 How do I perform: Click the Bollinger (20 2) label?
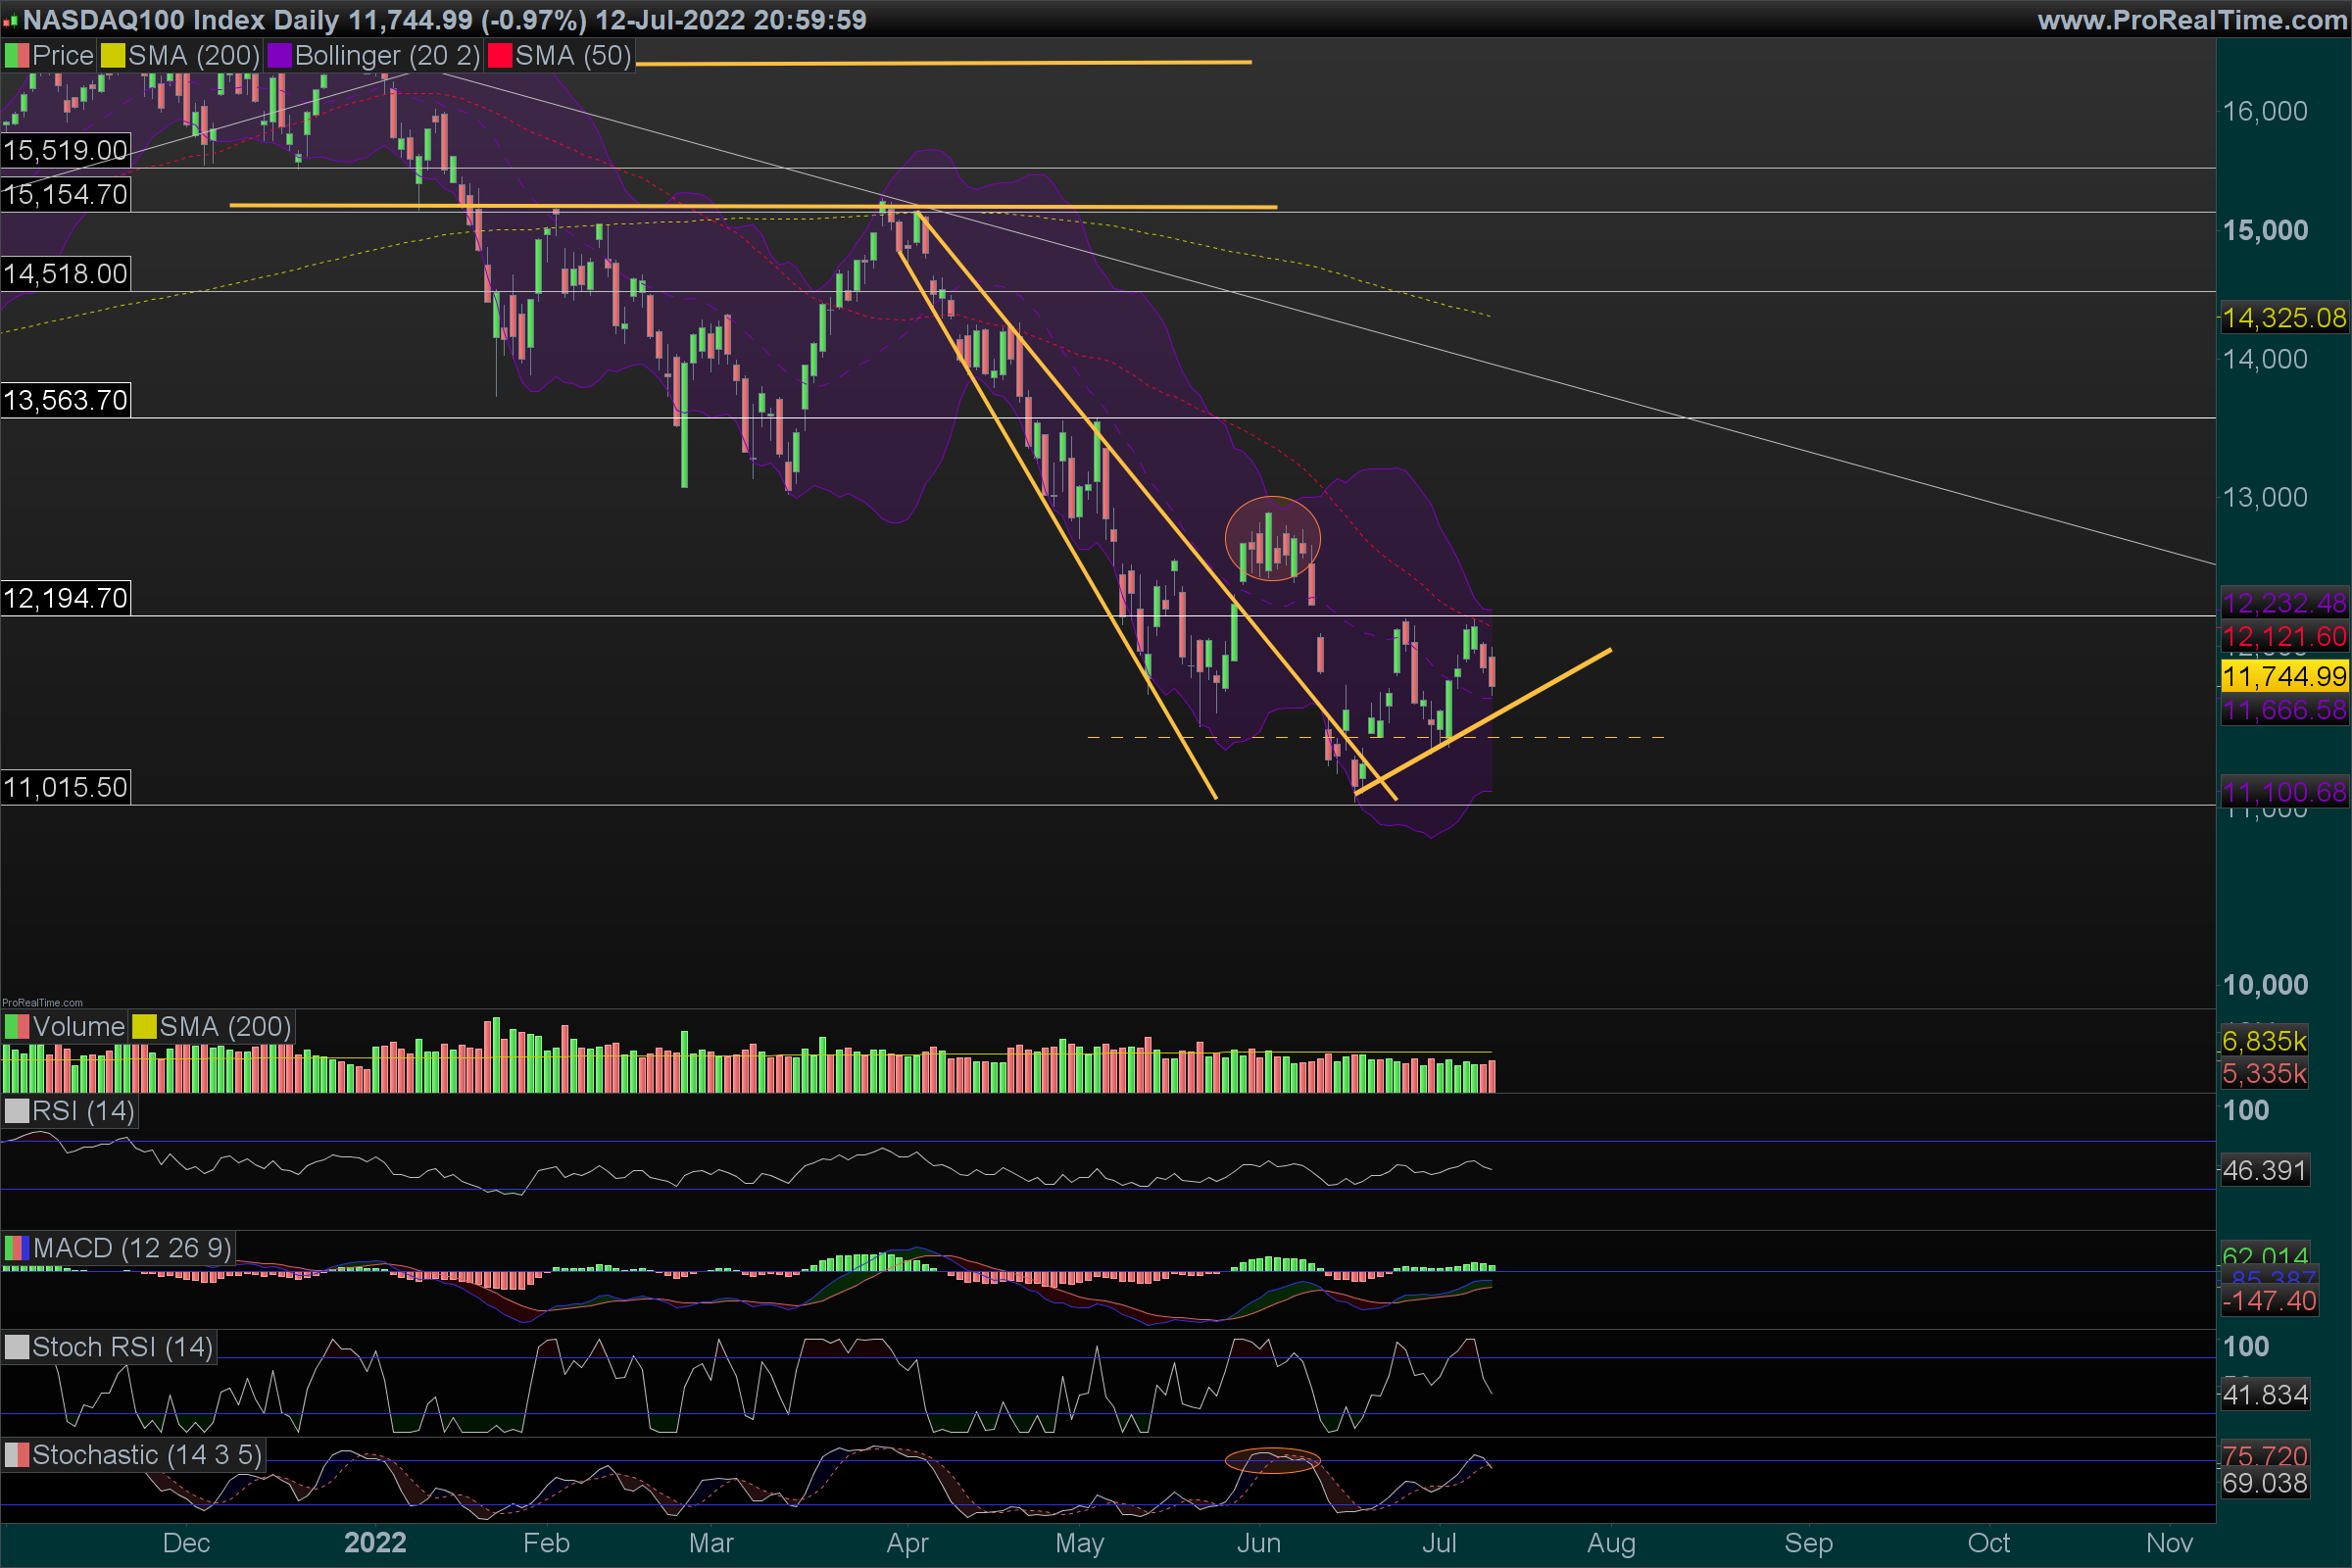click(x=387, y=56)
